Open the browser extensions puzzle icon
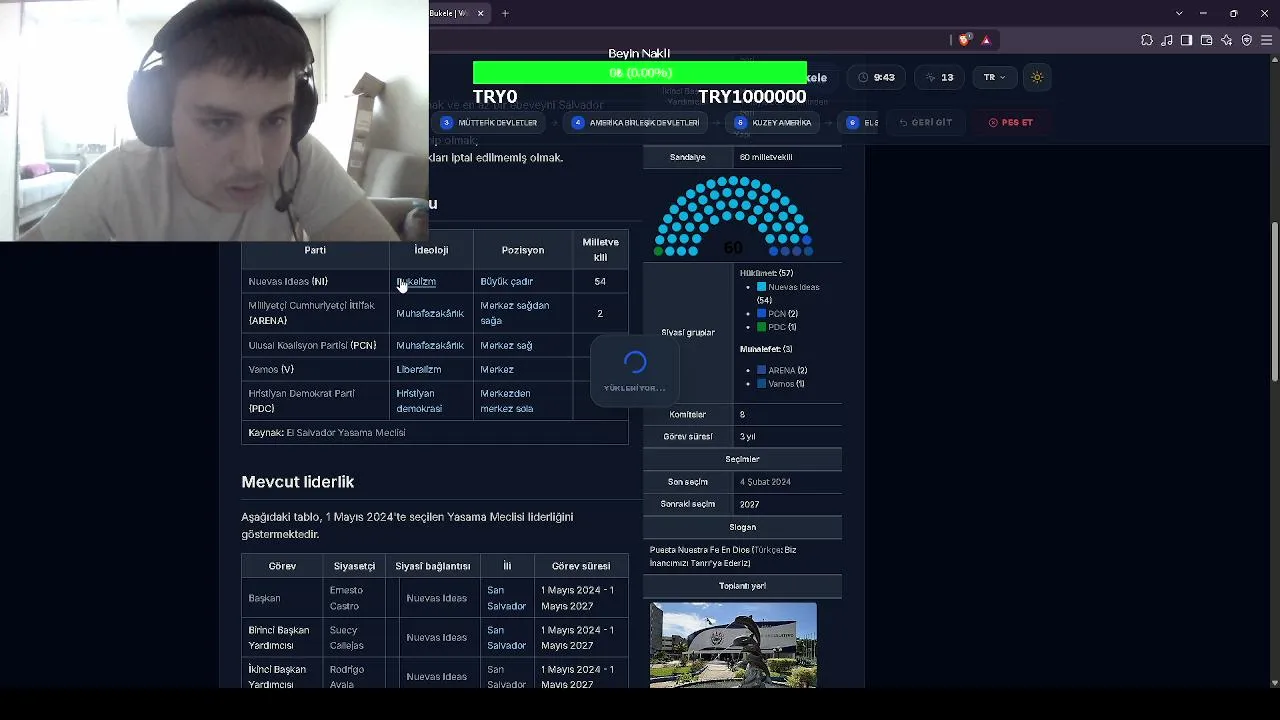 pos(1146,40)
